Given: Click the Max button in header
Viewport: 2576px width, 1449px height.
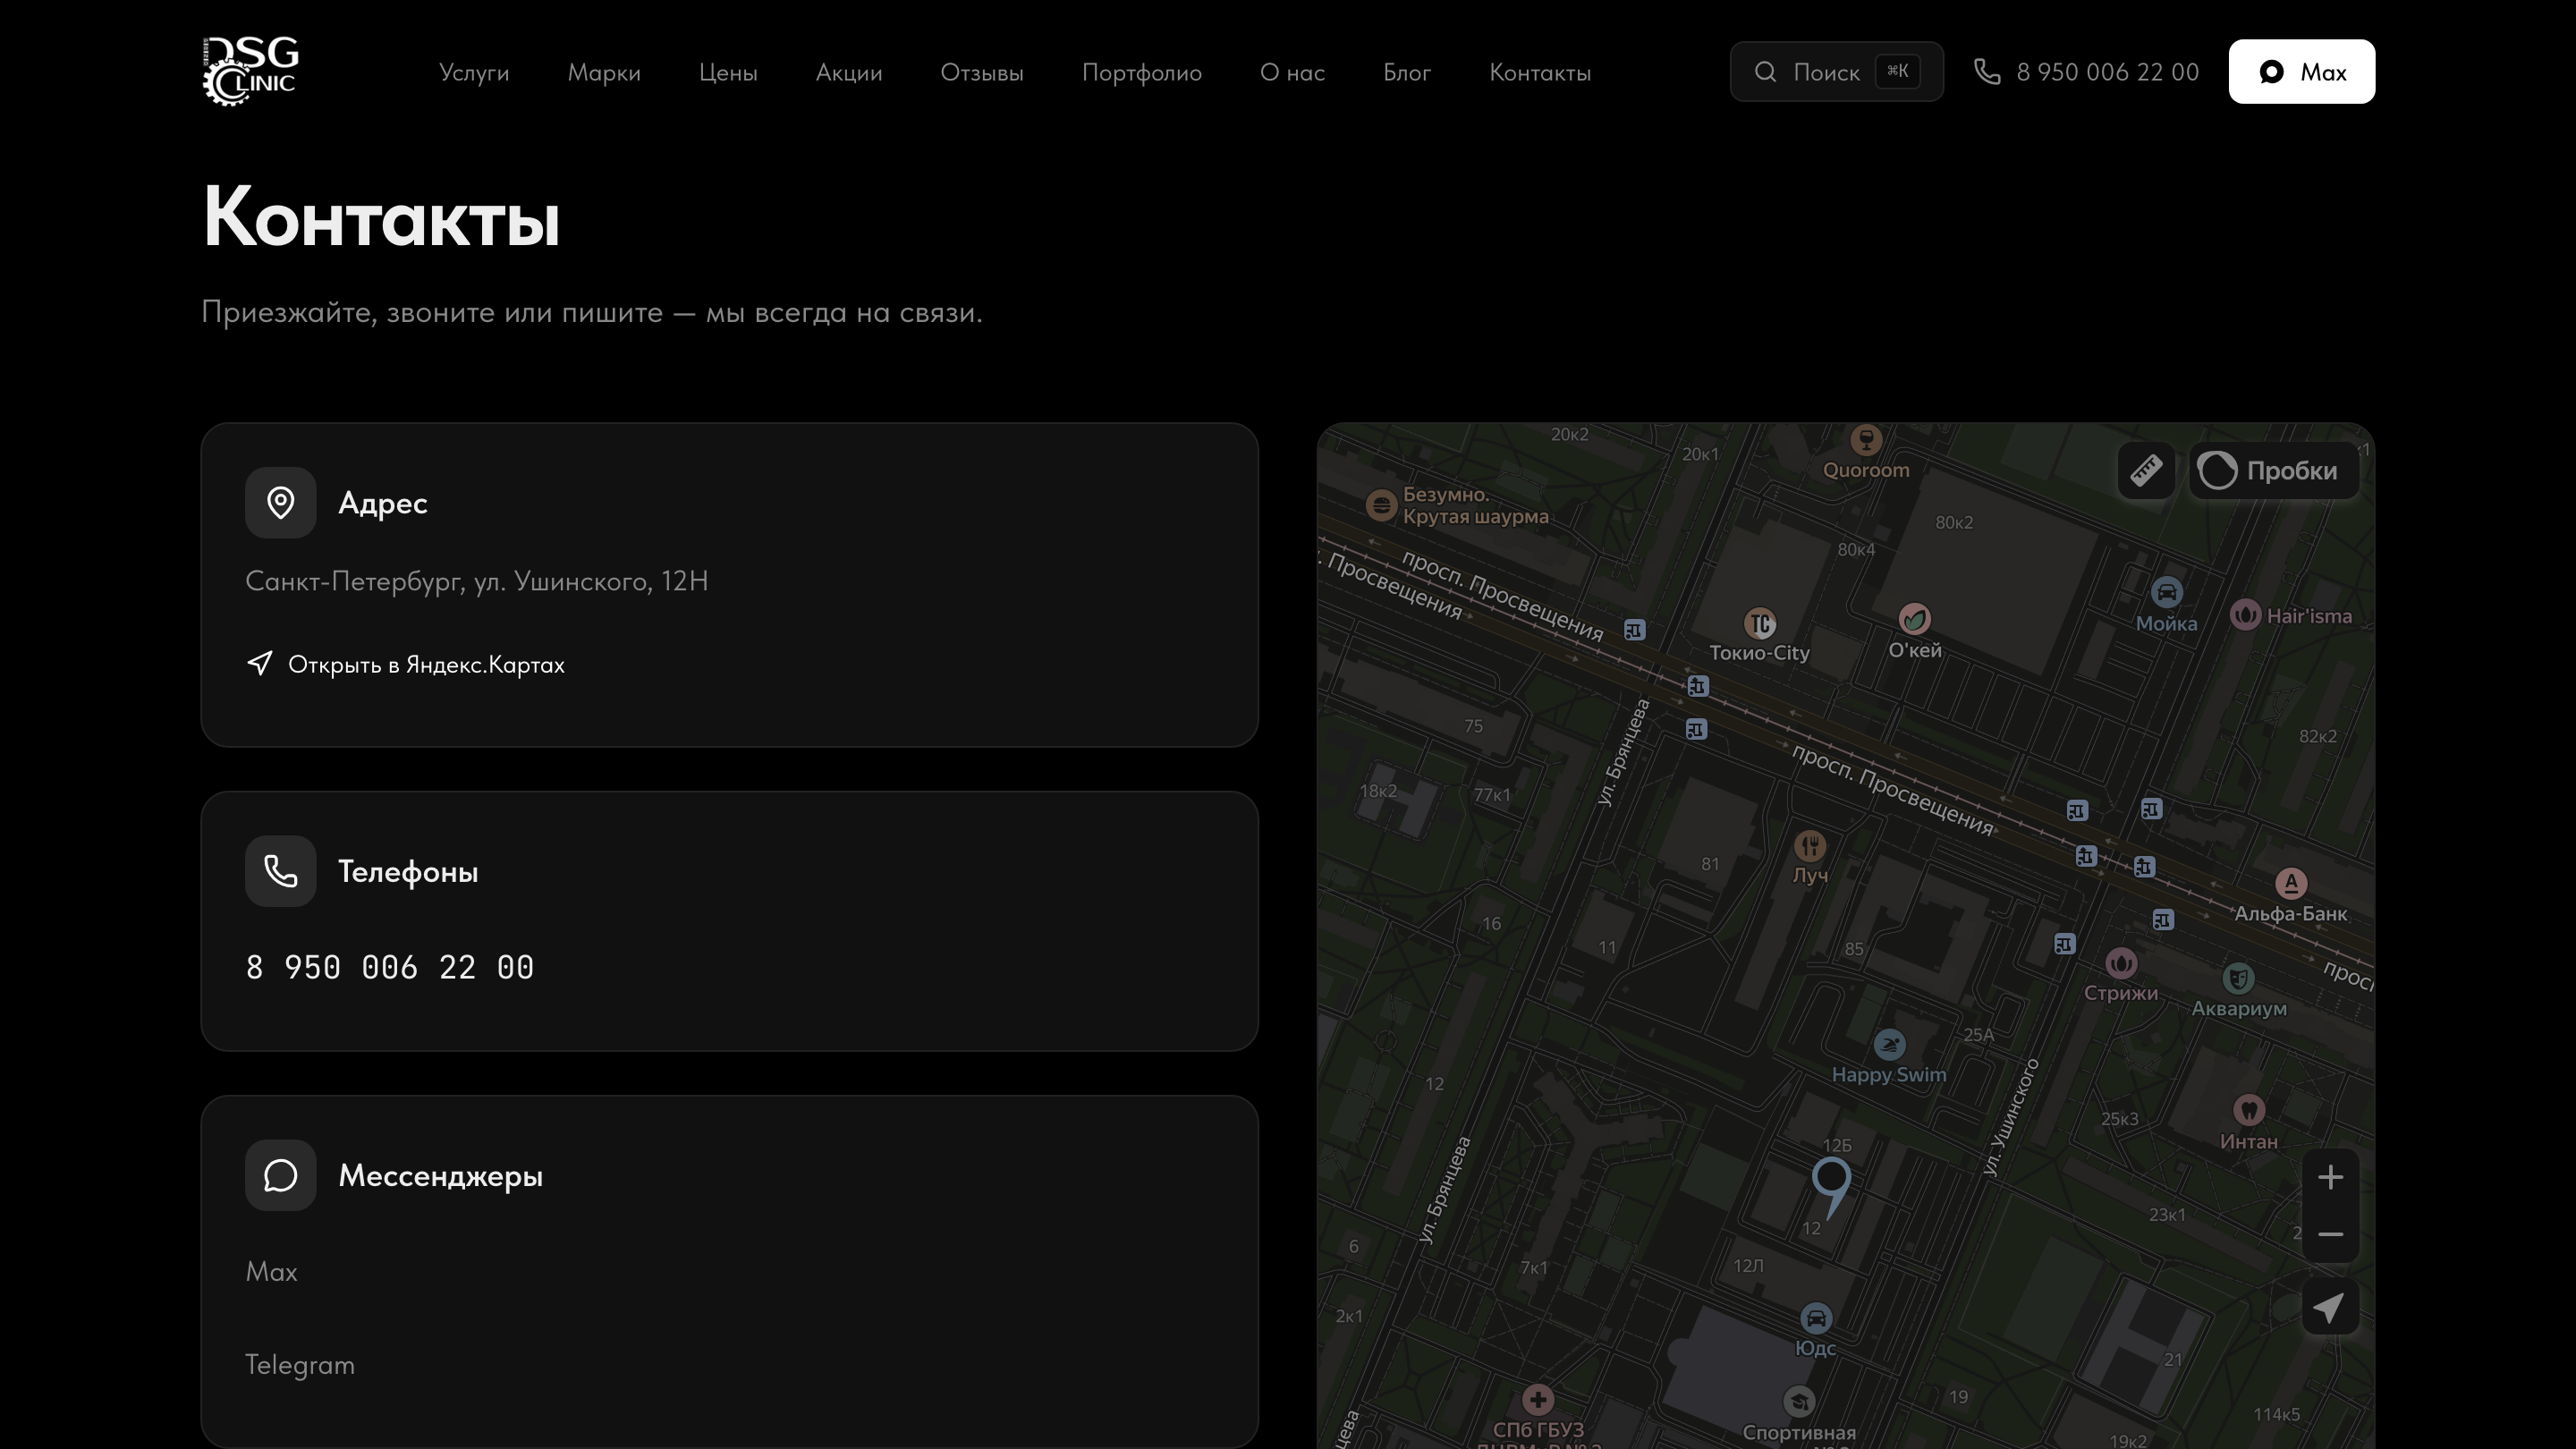Looking at the screenshot, I should tap(2301, 72).
